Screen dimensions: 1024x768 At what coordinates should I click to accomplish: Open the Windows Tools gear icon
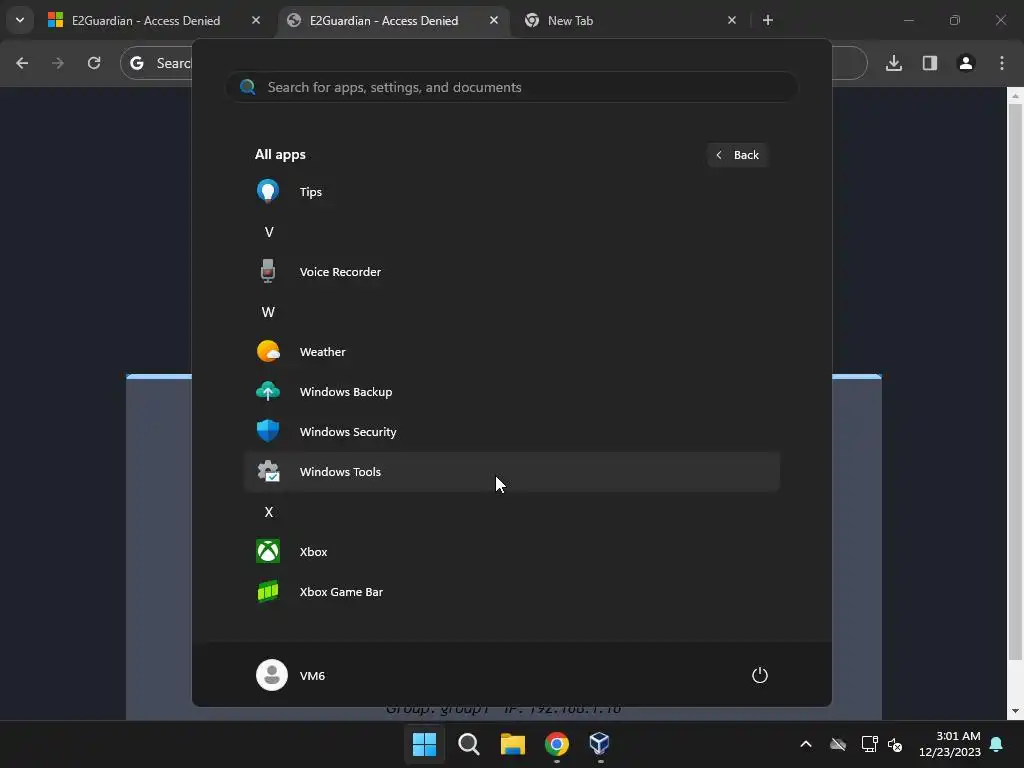click(x=268, y=471)
